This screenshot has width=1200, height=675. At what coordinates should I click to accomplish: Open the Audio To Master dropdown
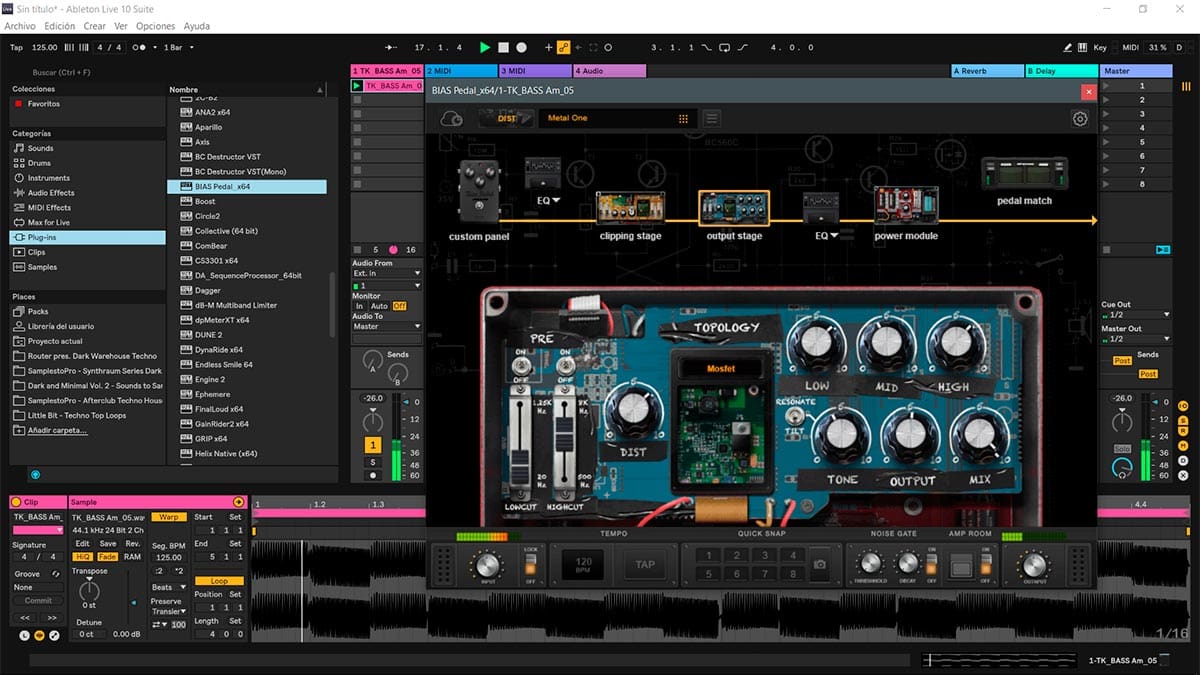tap(387, 327)
